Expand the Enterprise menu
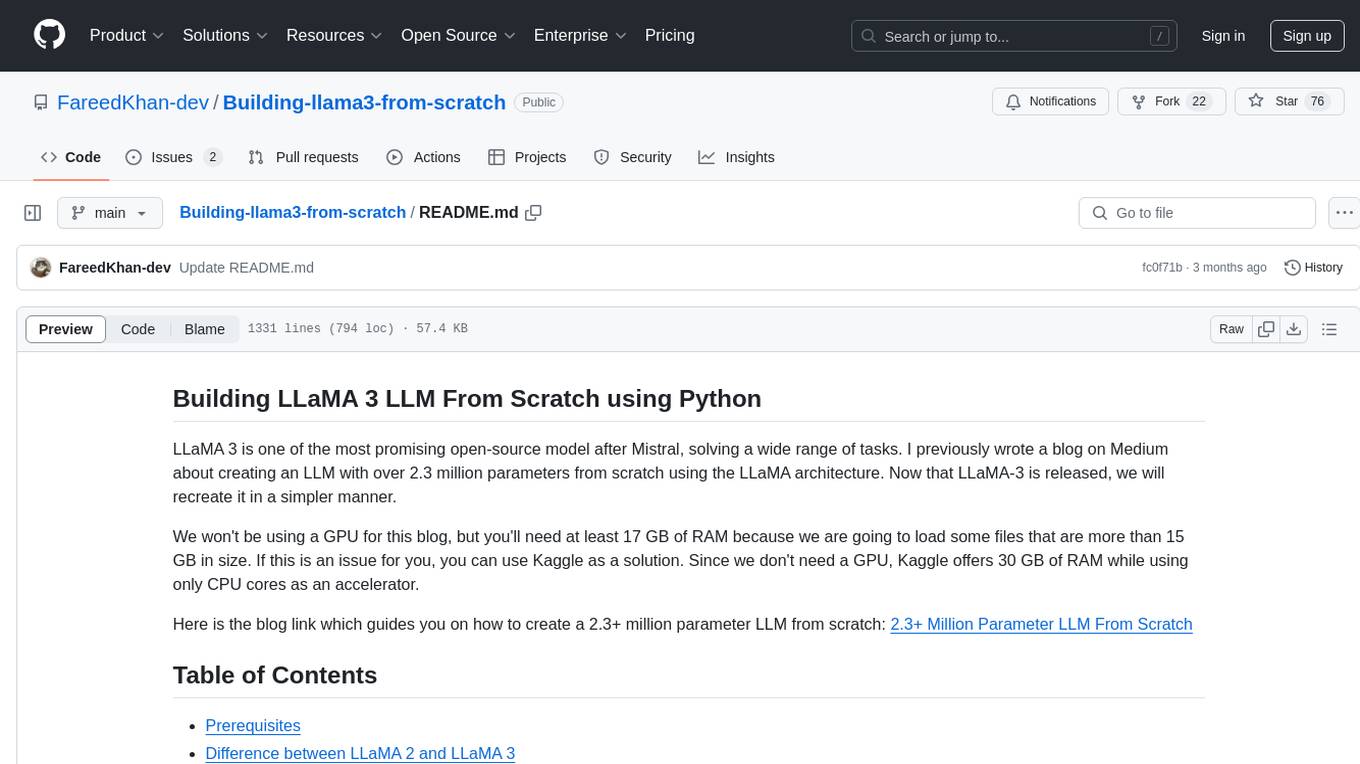 [580, 35]
